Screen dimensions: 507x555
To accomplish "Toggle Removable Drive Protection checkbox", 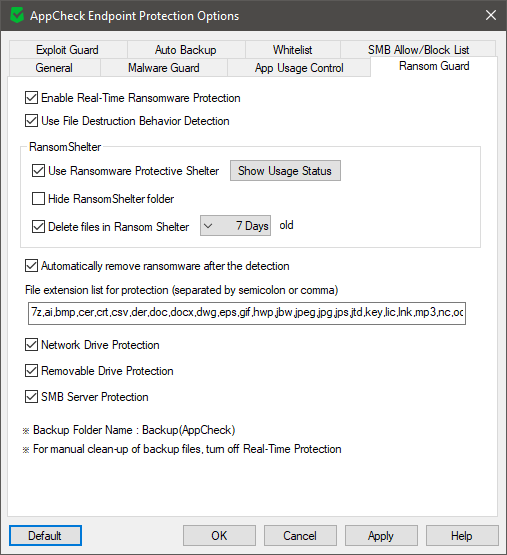I will pos(32,371).
